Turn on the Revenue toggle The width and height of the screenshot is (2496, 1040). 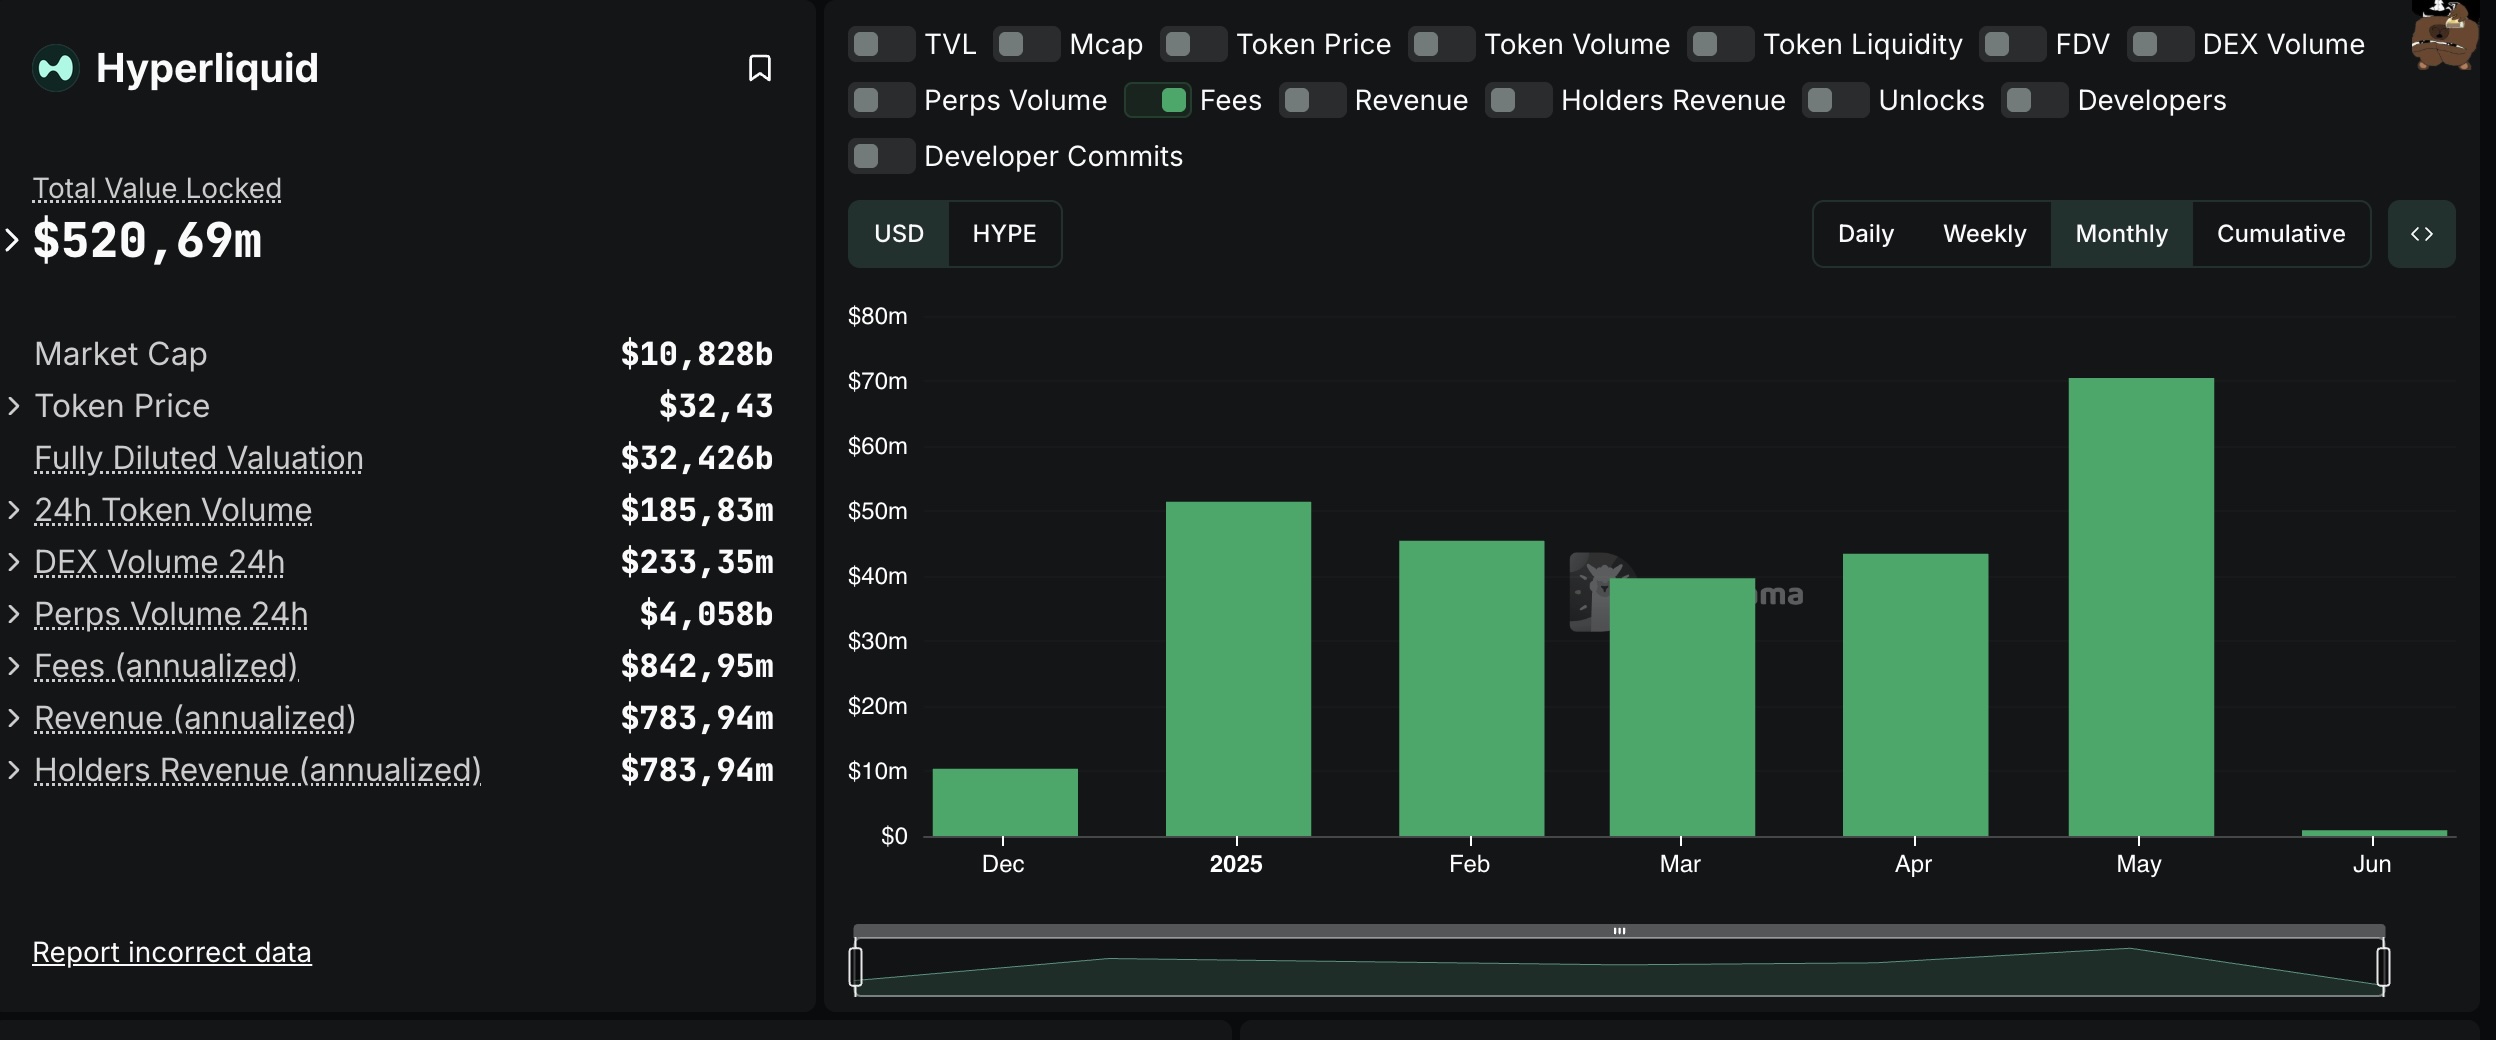click(x=1311, y=100)
